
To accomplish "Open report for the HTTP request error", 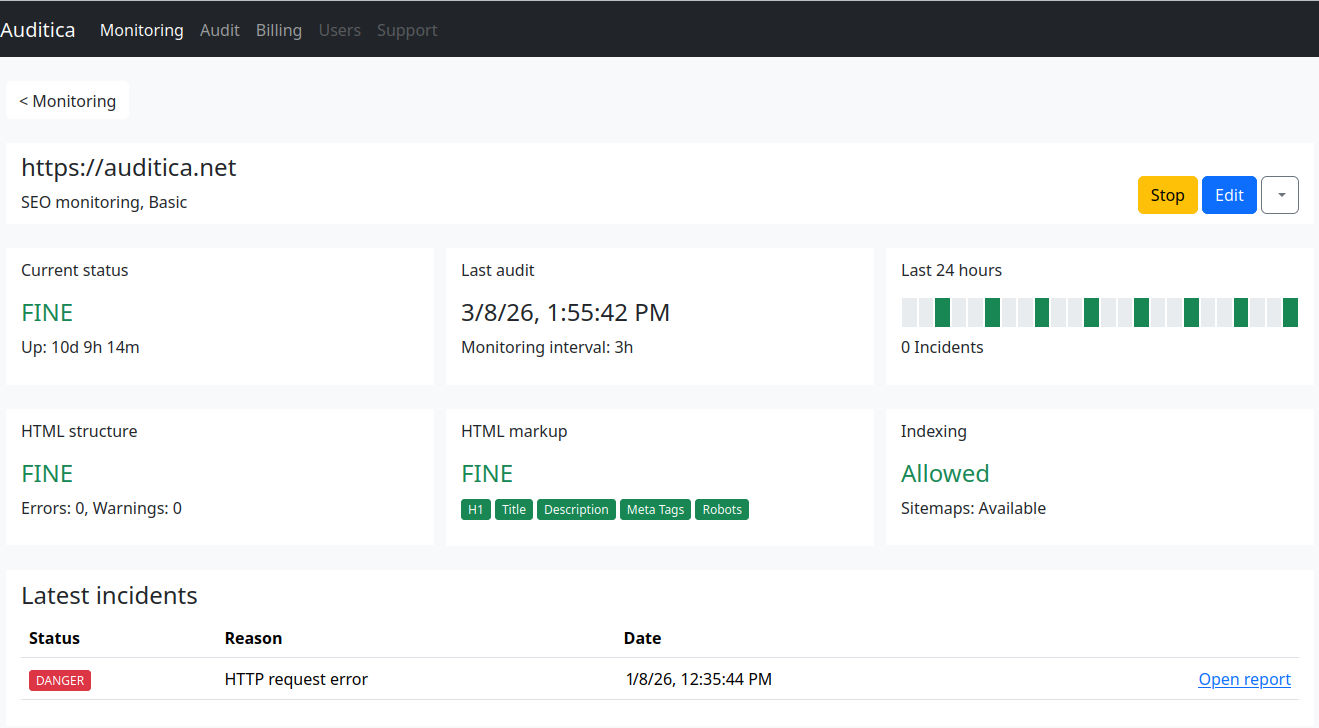I will coord(1244,679).
